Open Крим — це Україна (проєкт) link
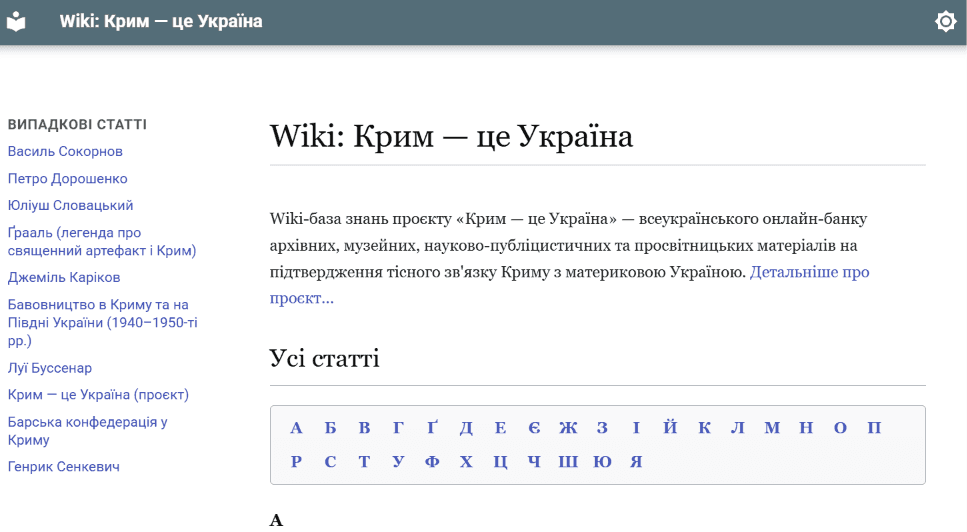Image resolution: width=967 pixels, height=532 pixels. click(98, 395)
